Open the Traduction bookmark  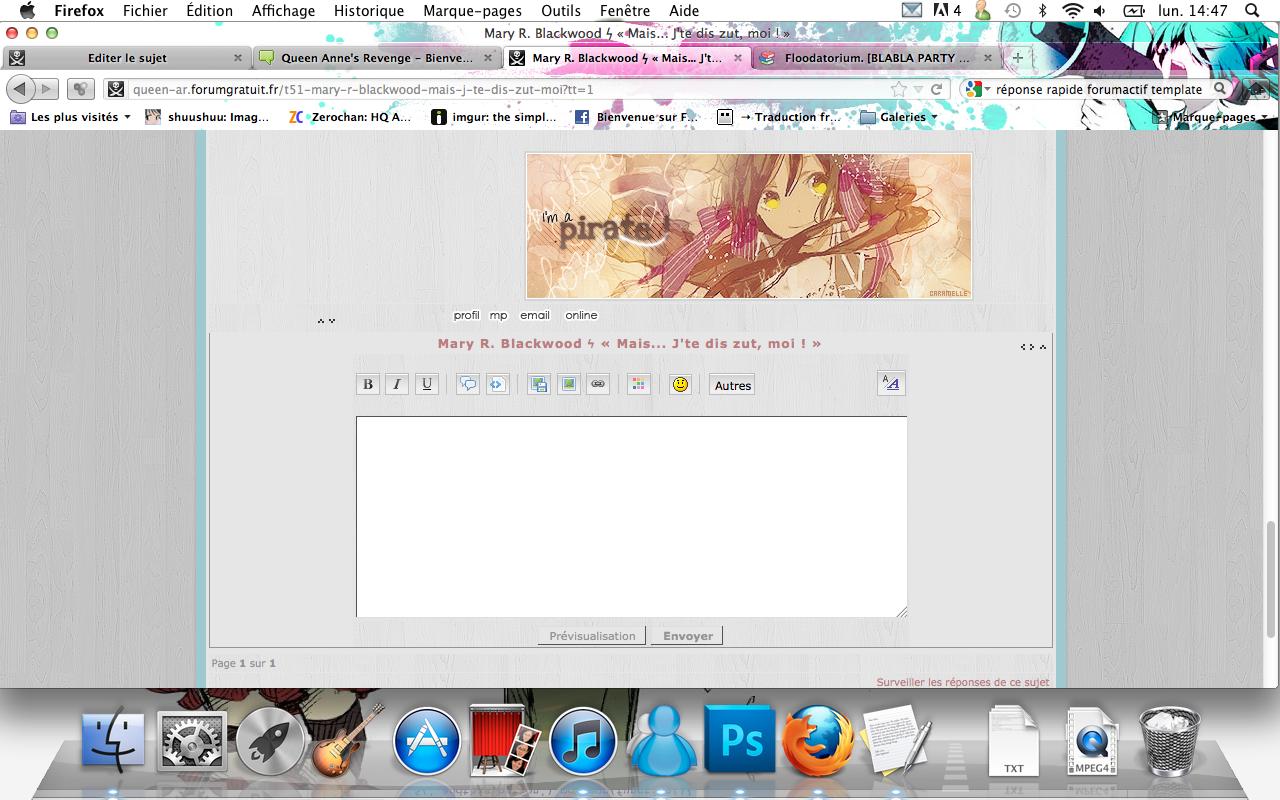[779, 117]
